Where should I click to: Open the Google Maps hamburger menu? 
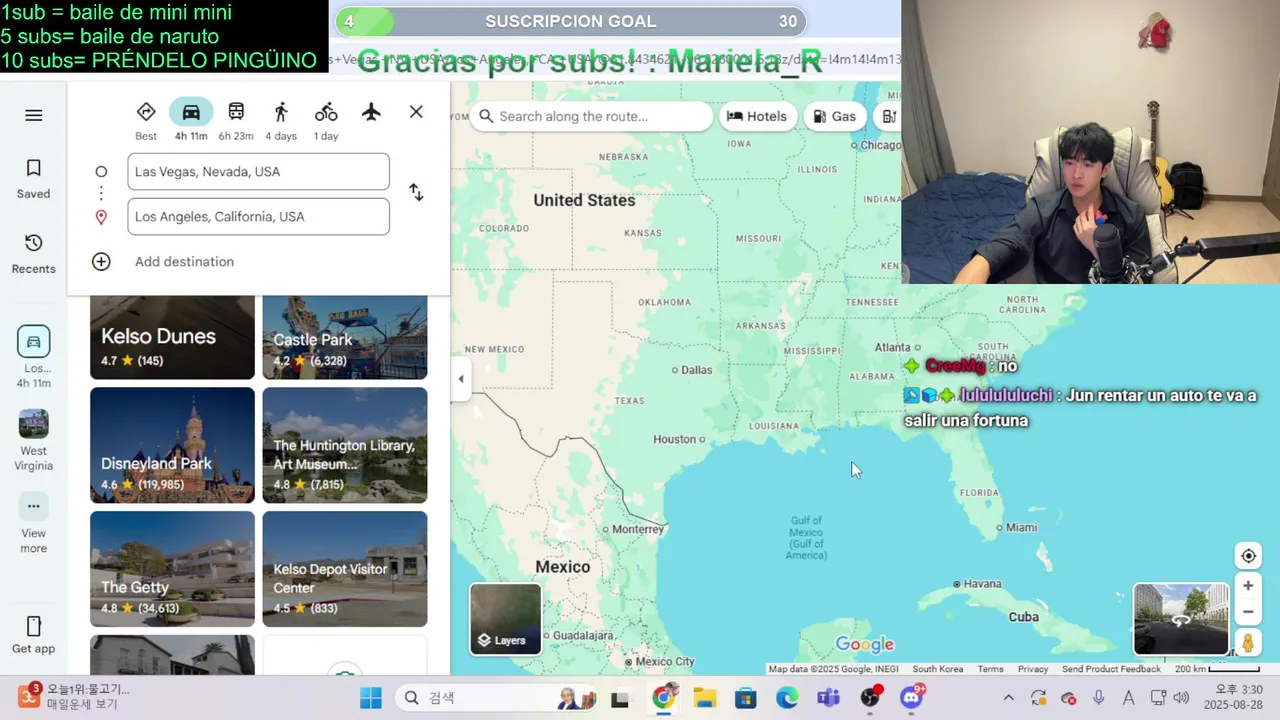[34, 115]
